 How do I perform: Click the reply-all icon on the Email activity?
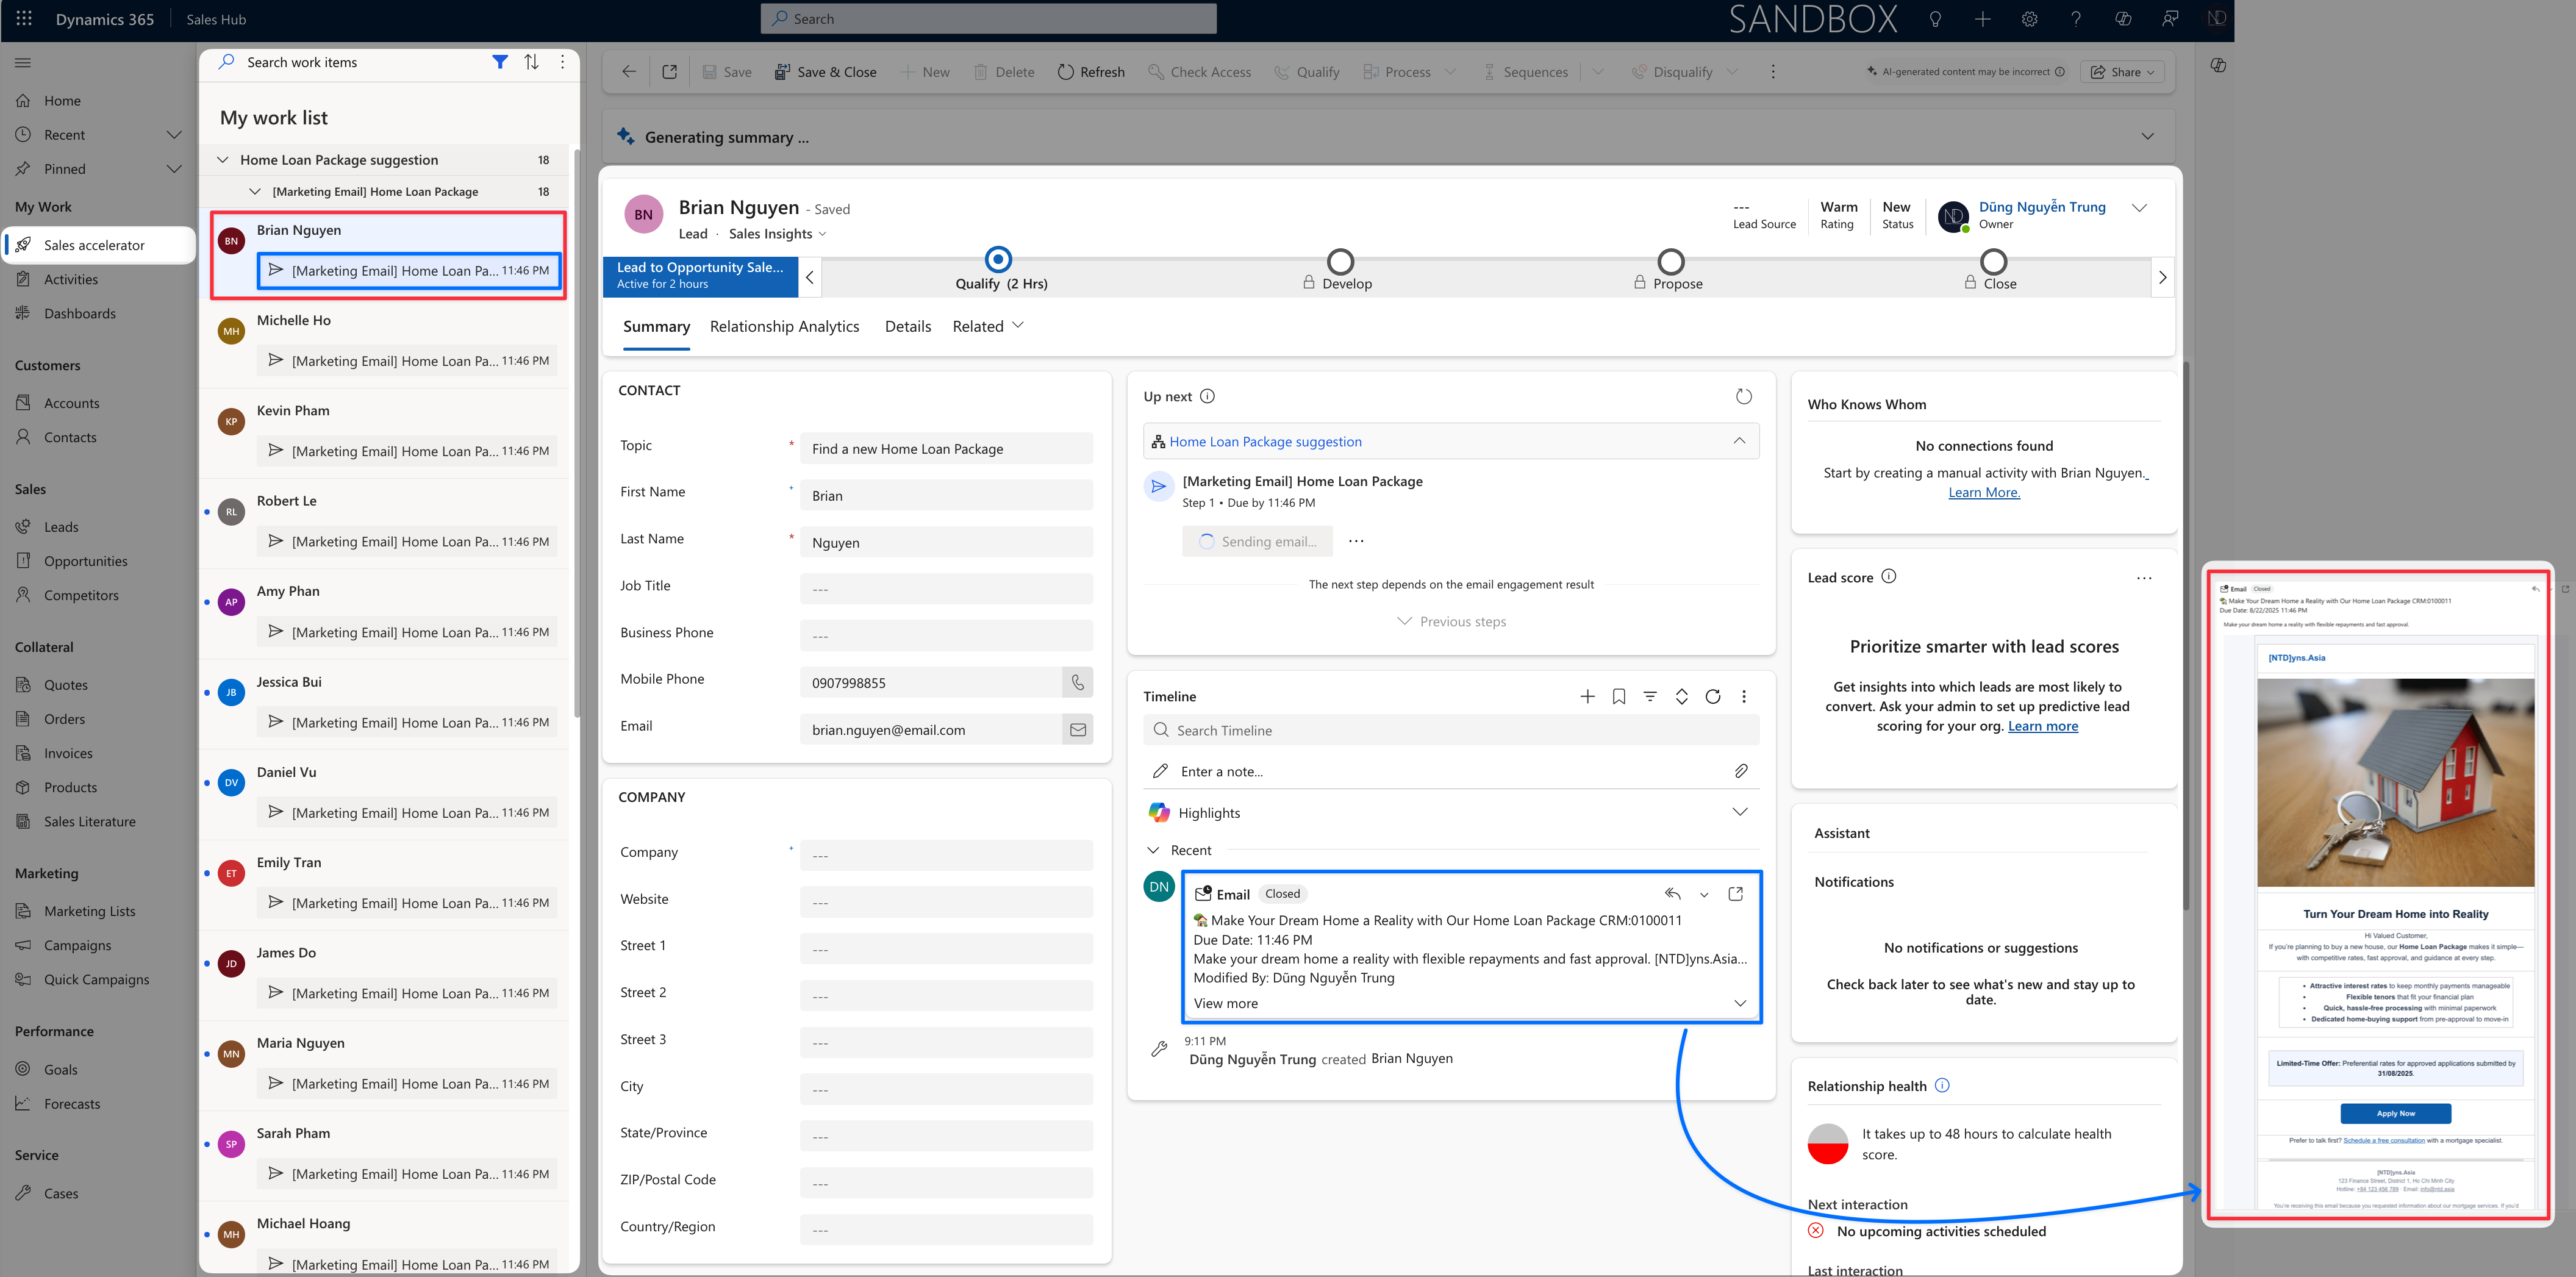pos(1672,893)
